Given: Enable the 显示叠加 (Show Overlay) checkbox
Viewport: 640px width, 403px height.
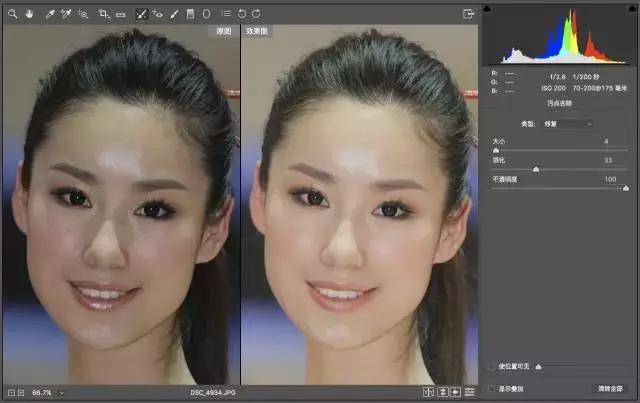Looking at the screenshot, I should (492, 389).
